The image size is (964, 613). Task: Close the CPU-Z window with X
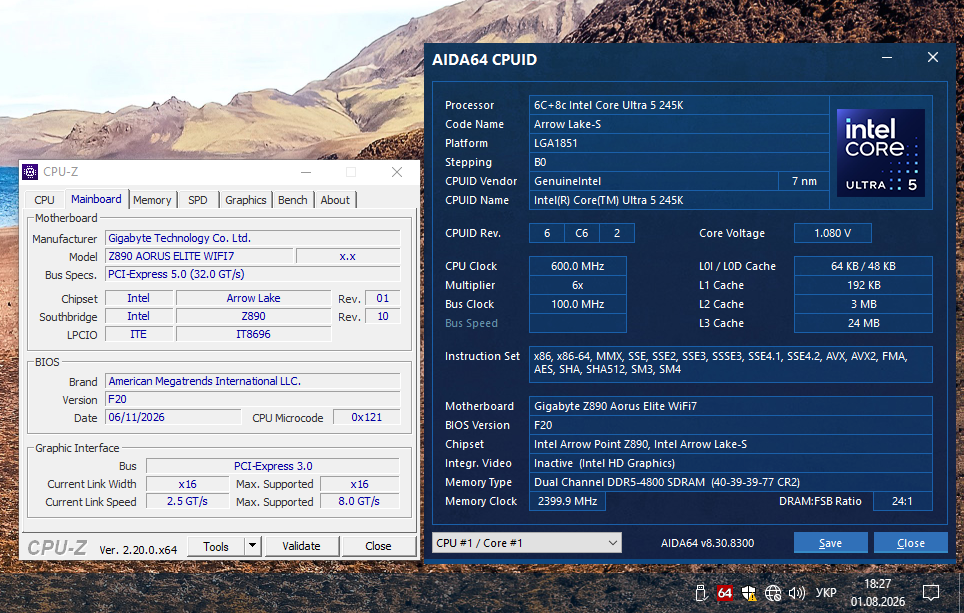coord(397,172)
